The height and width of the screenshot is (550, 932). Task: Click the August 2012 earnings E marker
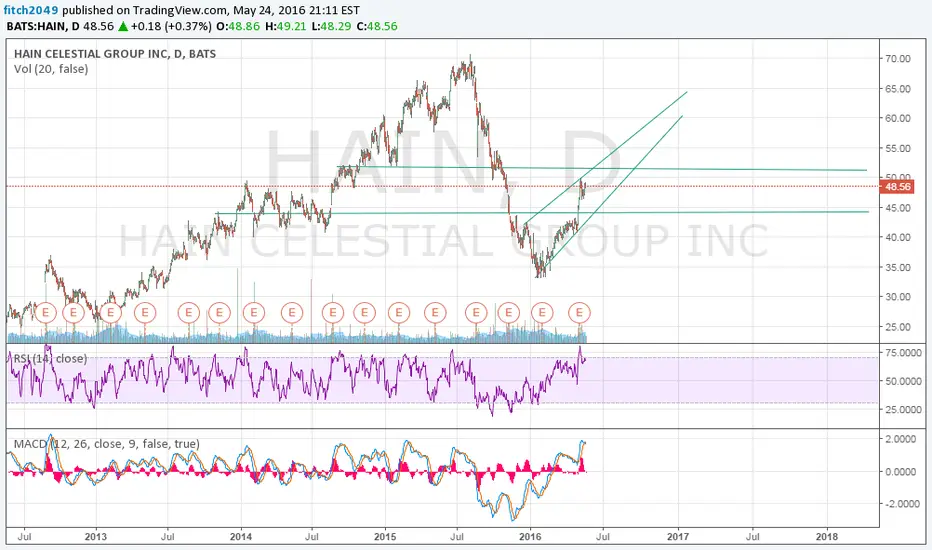tap(45, 312)
